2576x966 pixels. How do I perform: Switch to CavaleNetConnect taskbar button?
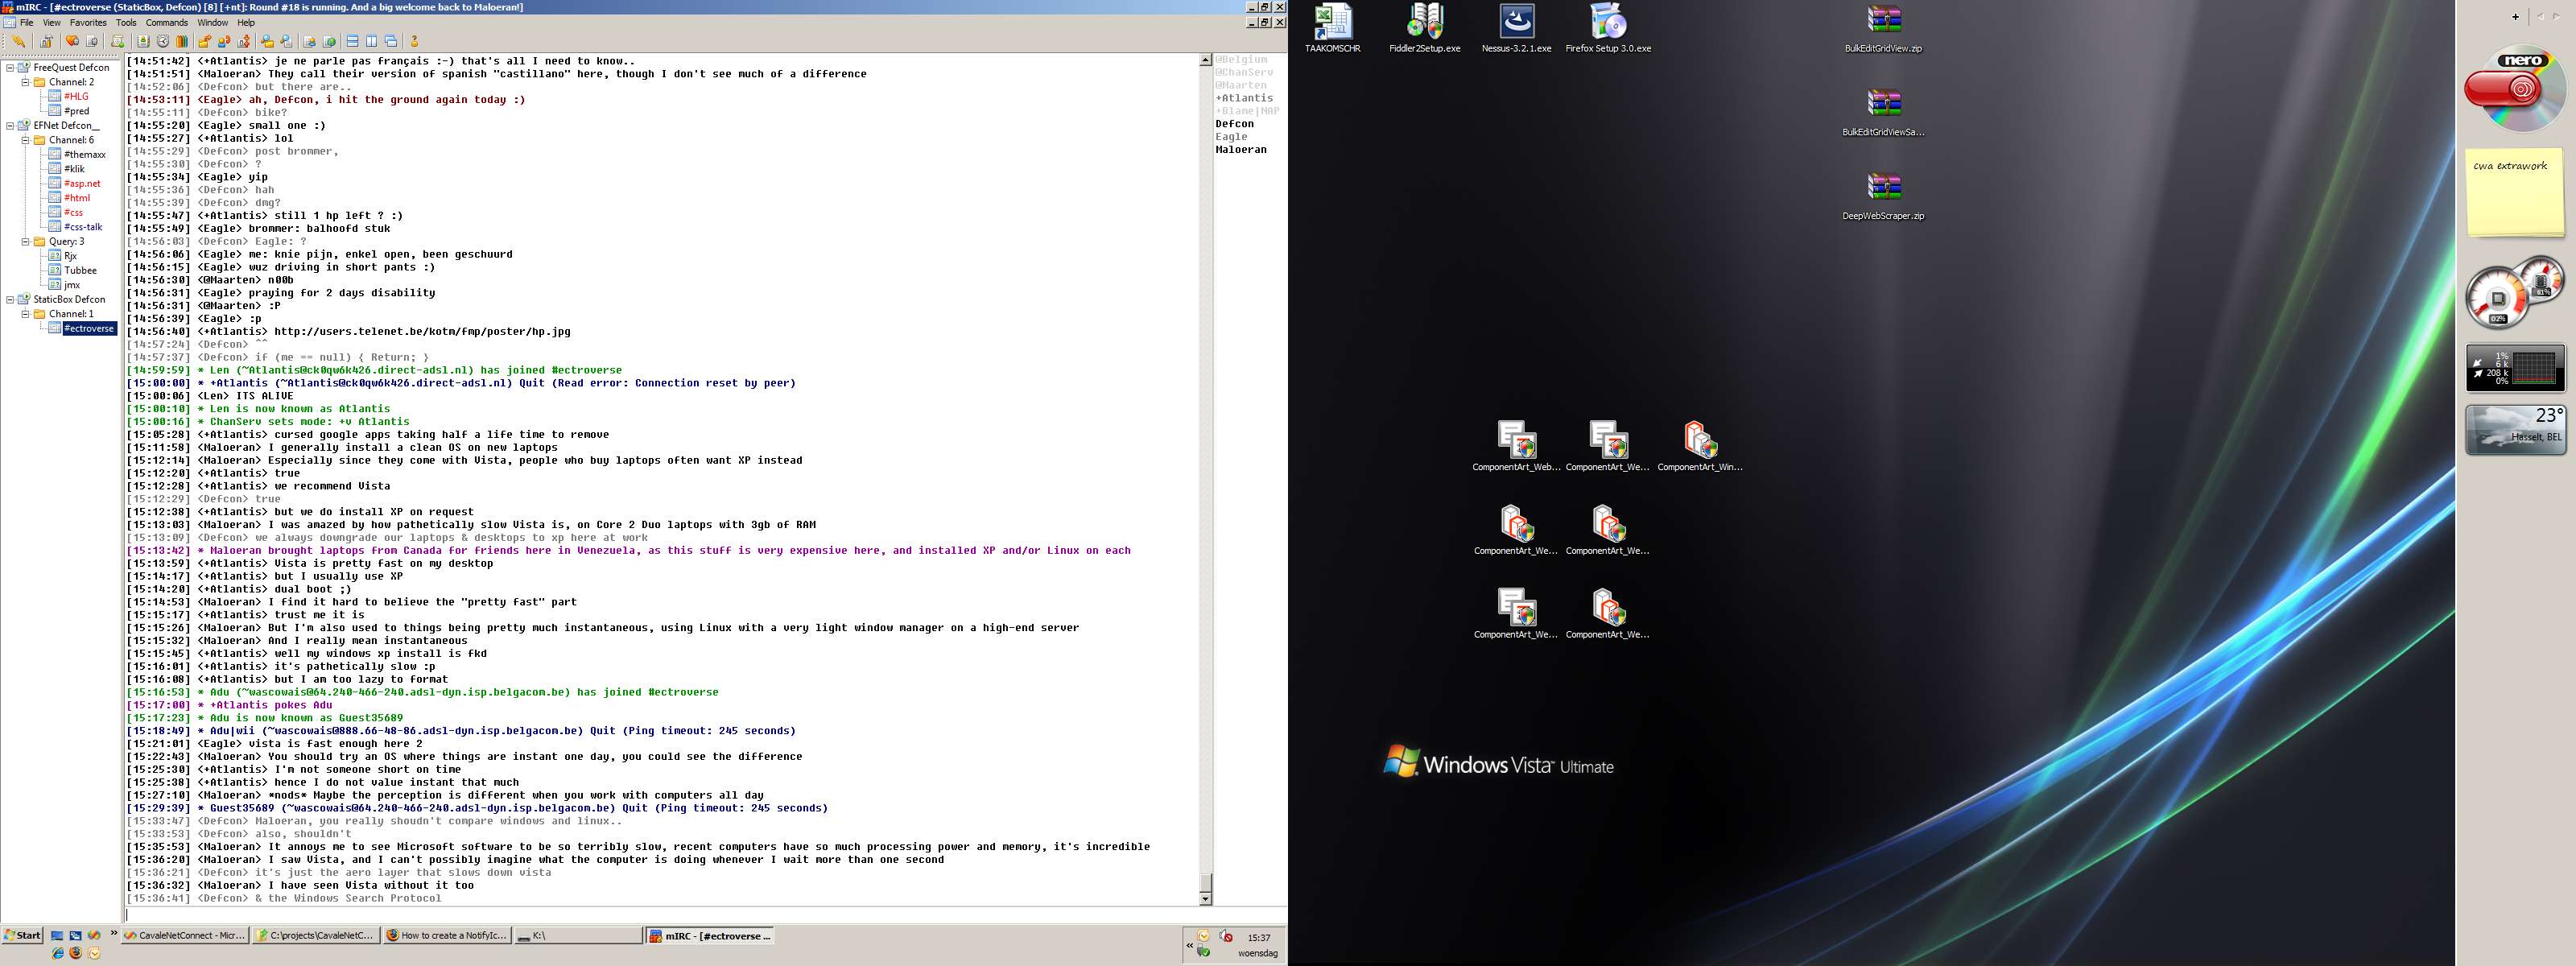coord(185,936)
